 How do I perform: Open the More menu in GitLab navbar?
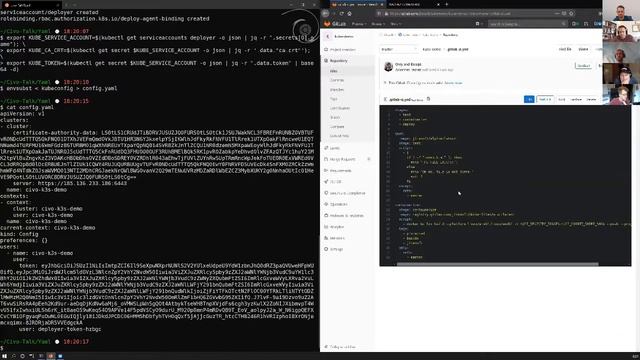(x=396, y=24)
